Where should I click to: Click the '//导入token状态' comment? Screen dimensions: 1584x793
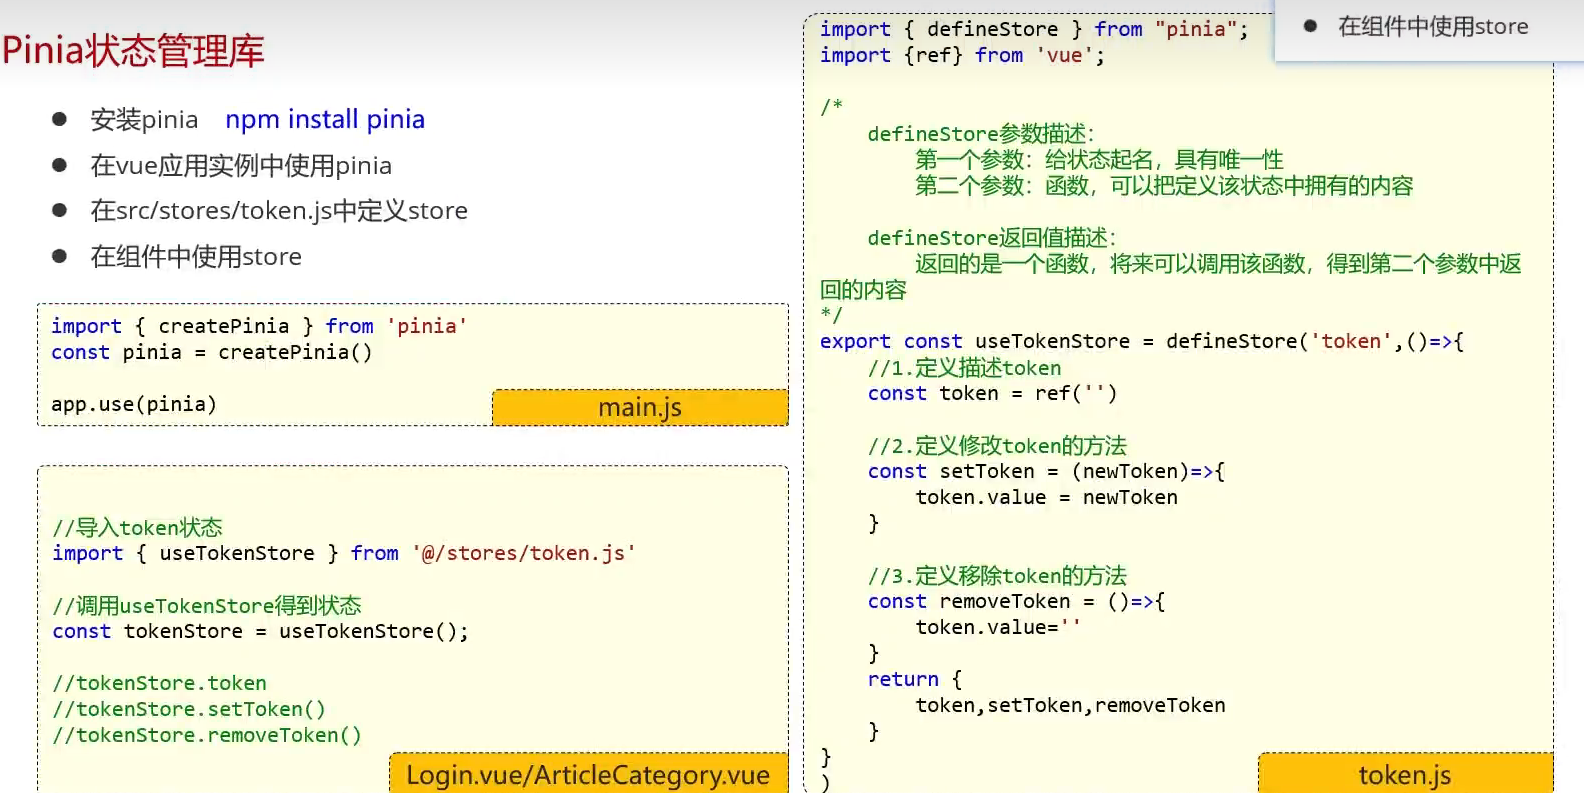pos(138,527)
